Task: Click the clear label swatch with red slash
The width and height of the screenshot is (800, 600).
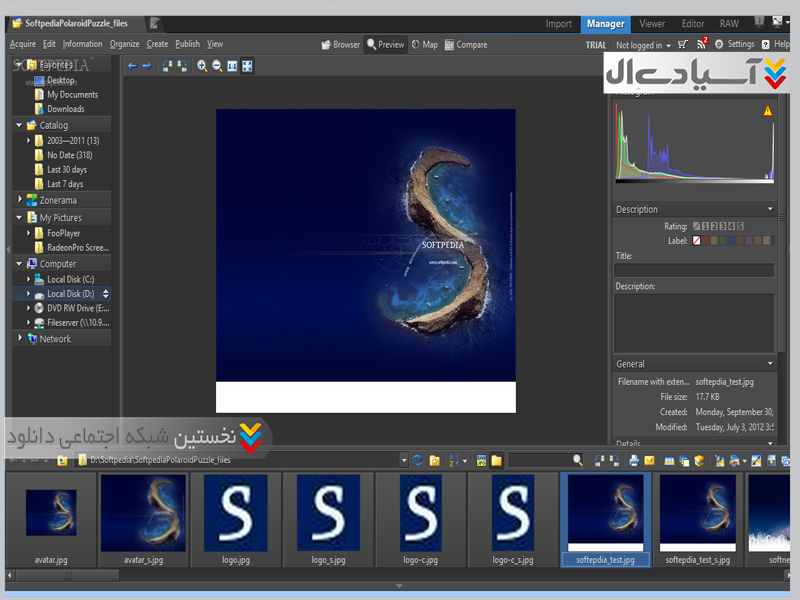Action: click(x=697, y=241)
